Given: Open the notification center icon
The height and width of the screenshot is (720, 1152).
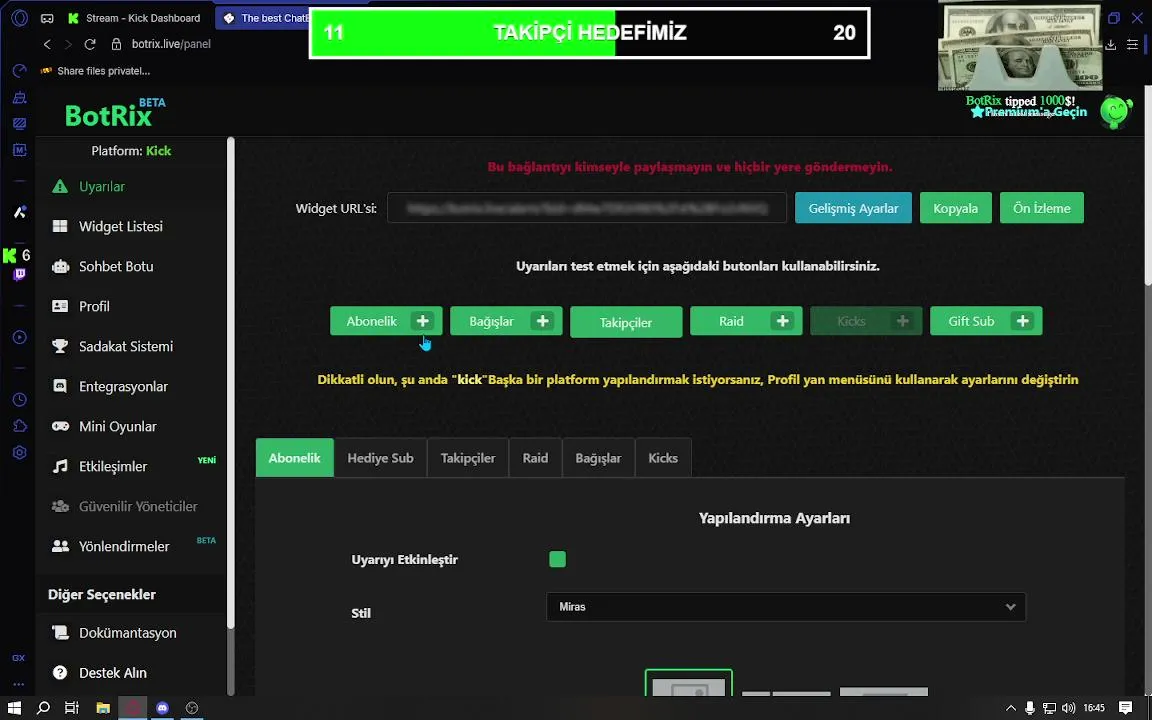Looking at the screenshot, I should tap(1126, 708).
